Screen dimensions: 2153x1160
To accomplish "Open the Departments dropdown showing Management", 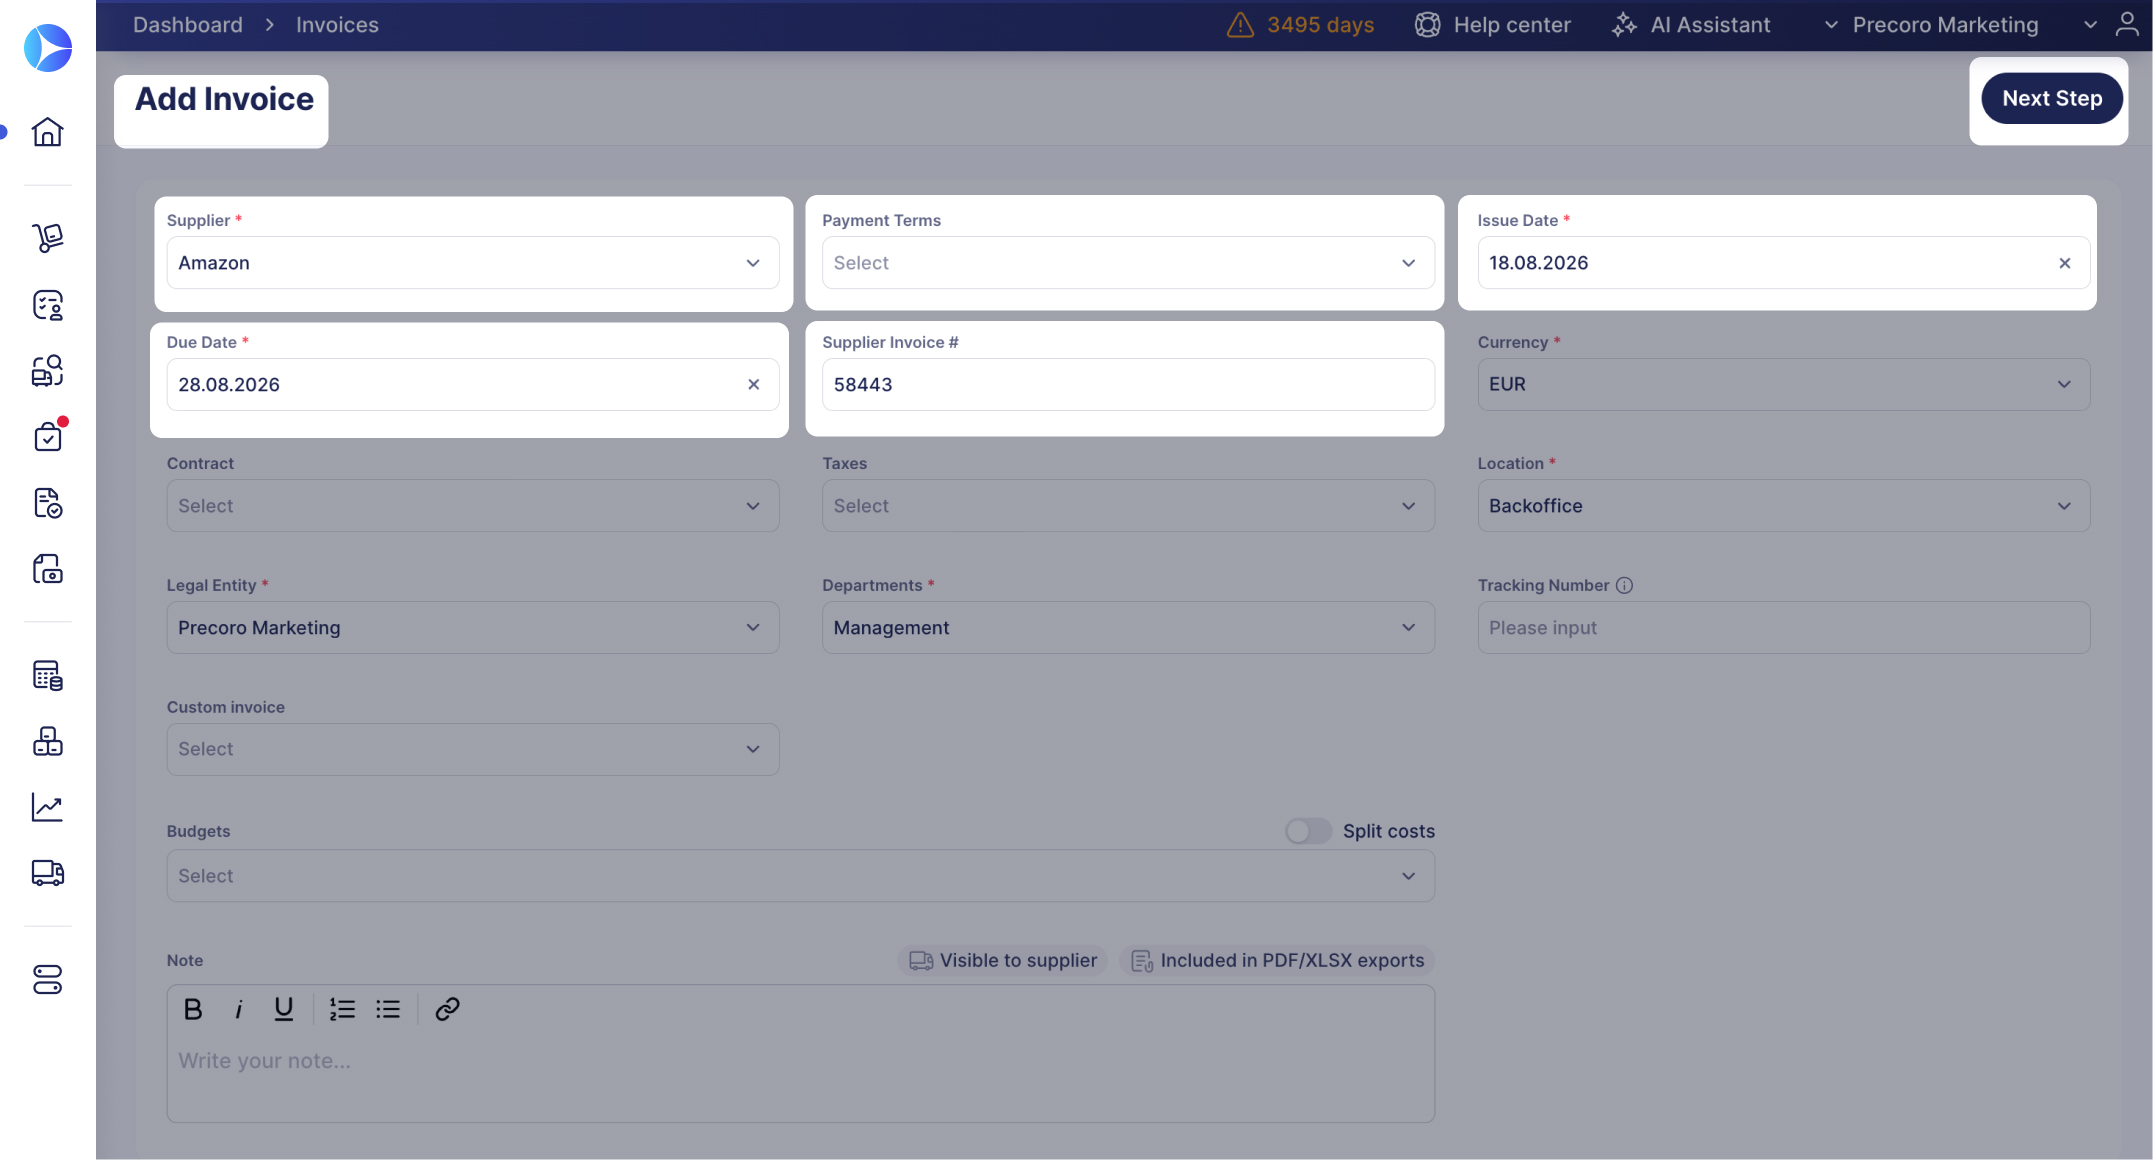I will (1128, 628).
